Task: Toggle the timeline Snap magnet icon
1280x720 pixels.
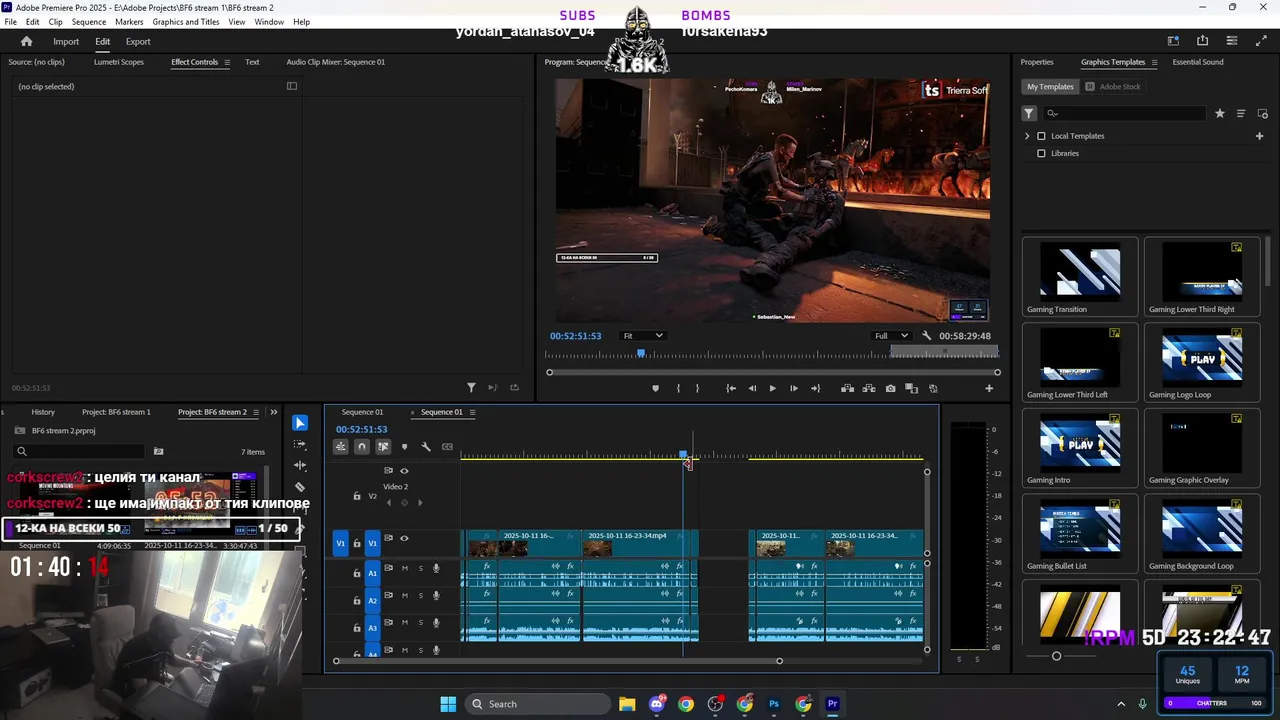Action: point(362,447)
